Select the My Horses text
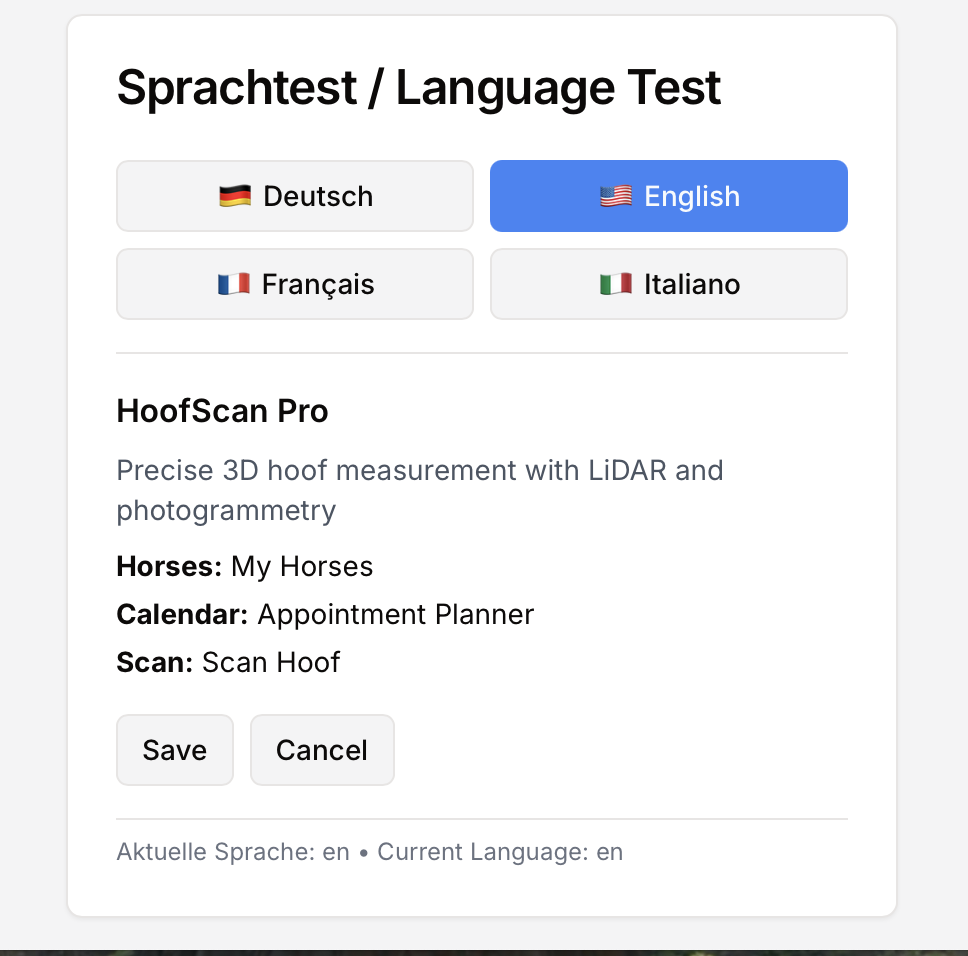The width and height of the screenshot is (968, 956). pyautogui.click(x=302, y=567)
